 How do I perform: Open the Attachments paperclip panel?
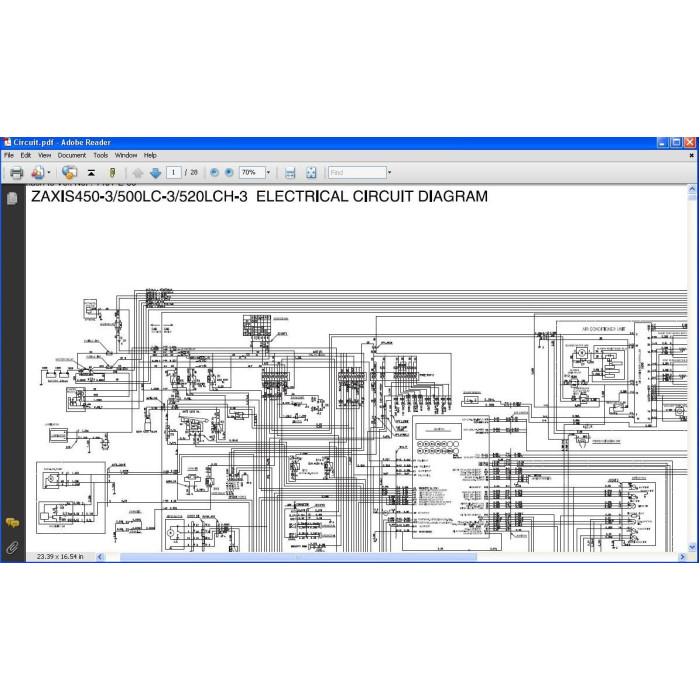(12, 547)
